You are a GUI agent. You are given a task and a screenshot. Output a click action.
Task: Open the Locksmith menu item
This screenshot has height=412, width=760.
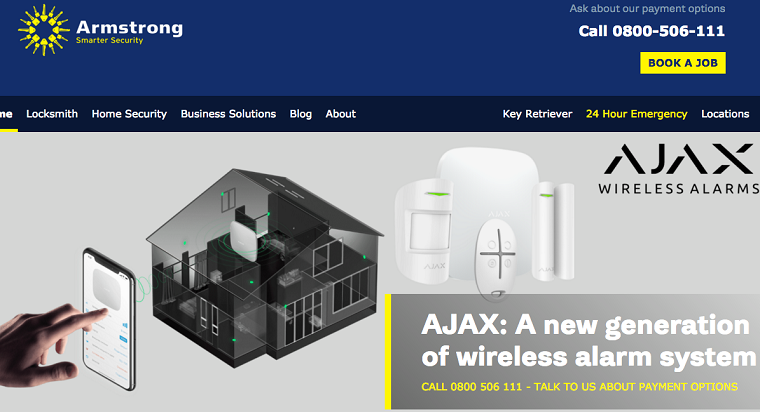tap(52, 114)
